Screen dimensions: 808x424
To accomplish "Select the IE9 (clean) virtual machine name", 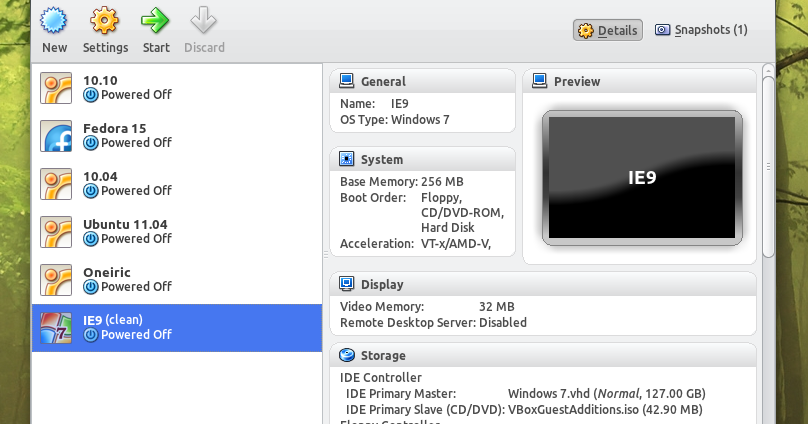I will 113,320.
